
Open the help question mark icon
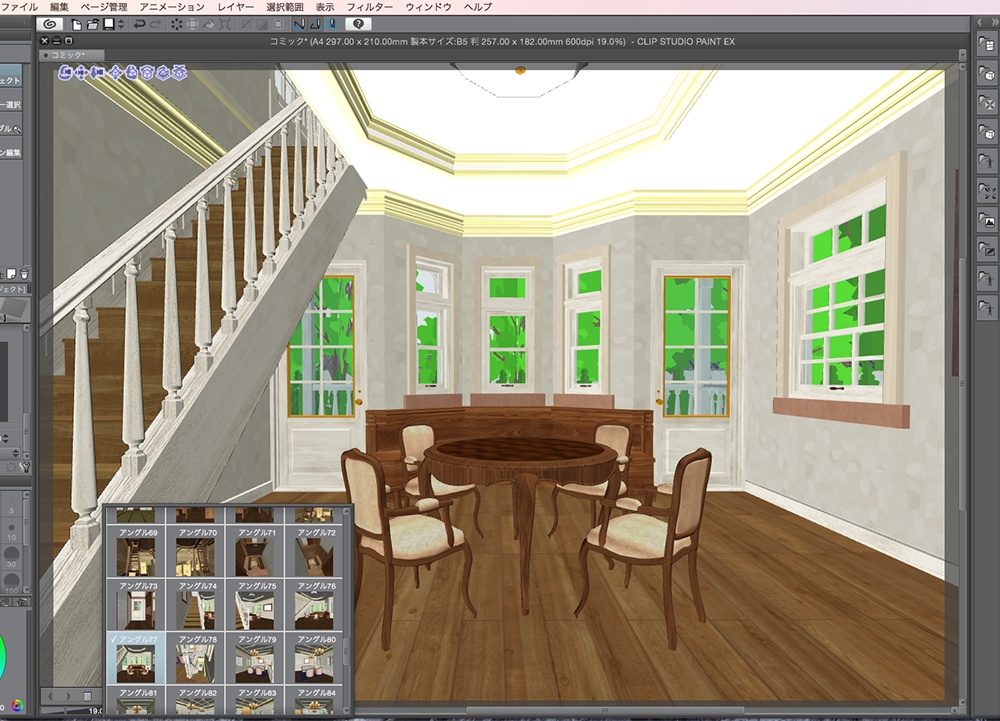[x=358, y=24]
